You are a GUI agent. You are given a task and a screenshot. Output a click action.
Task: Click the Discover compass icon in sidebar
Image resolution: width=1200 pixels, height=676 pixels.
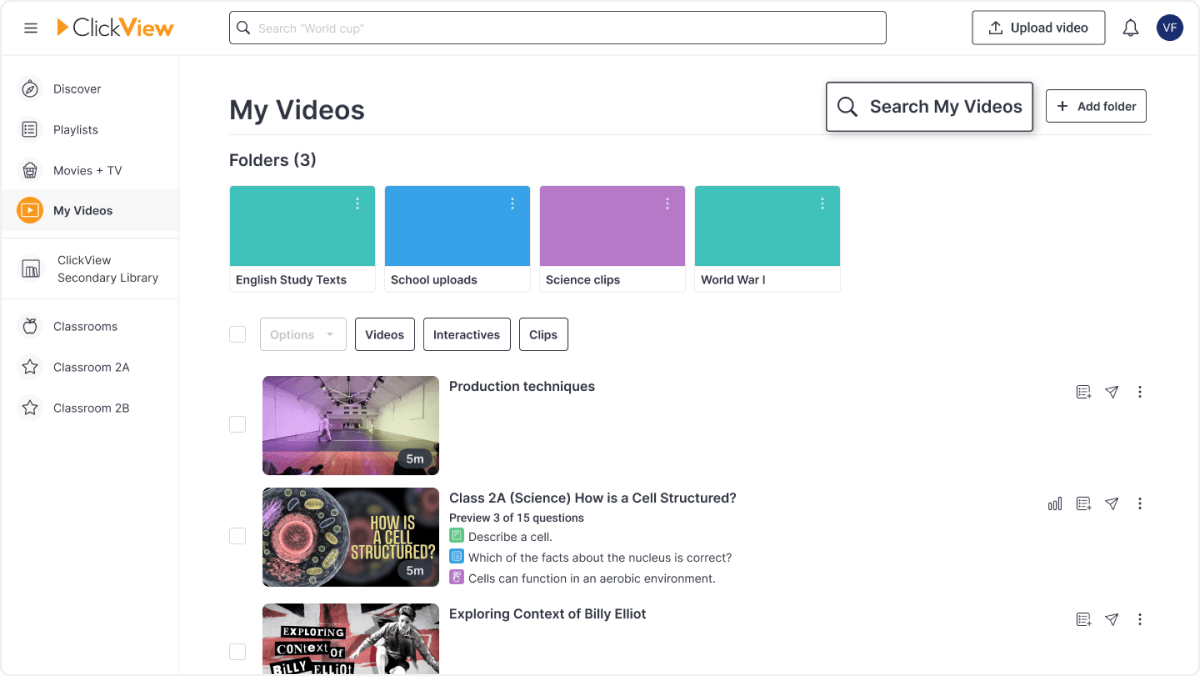point(30,89)
